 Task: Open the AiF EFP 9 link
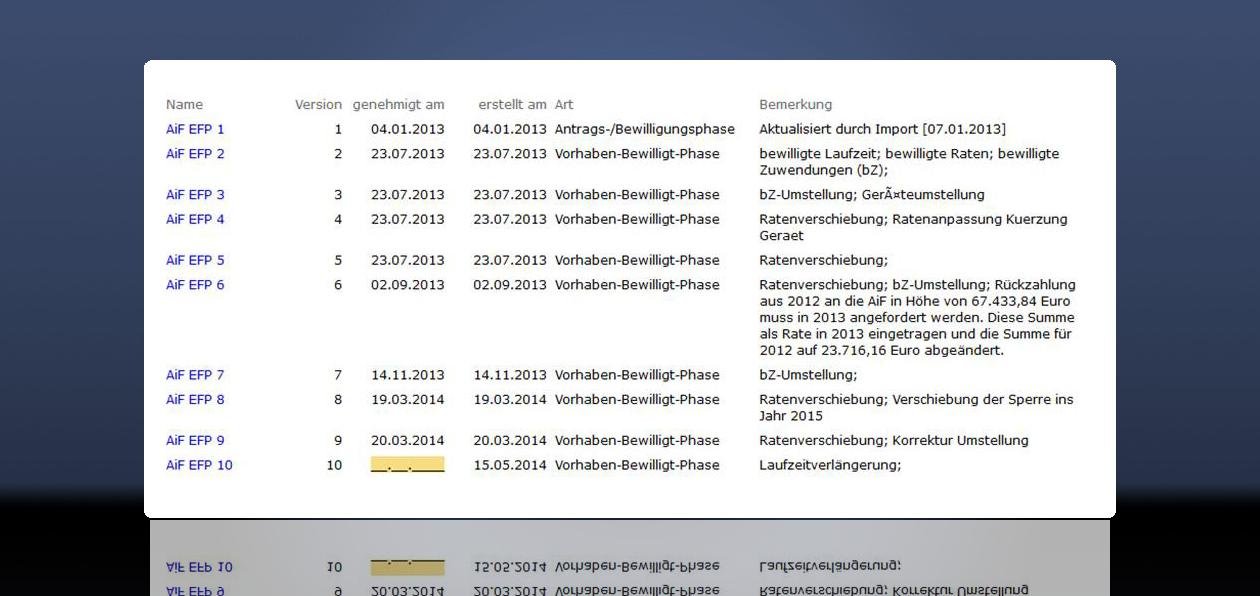195,440
